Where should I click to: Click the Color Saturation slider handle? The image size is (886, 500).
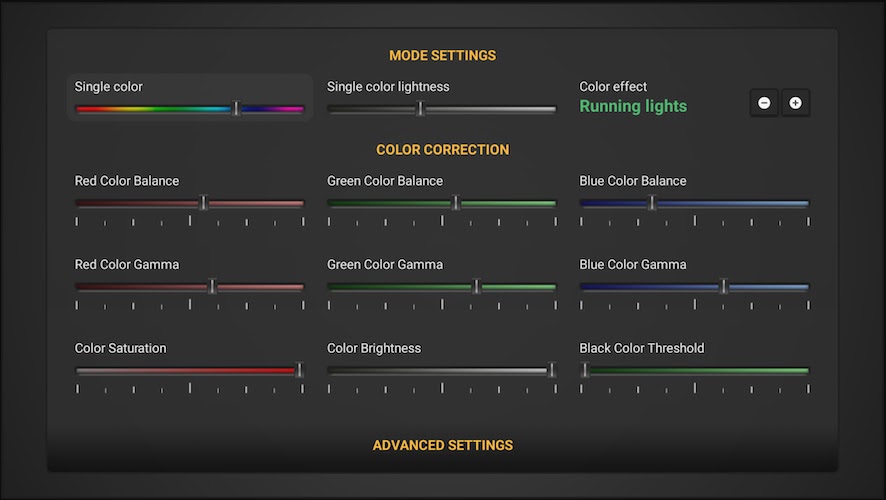point(299,370)
